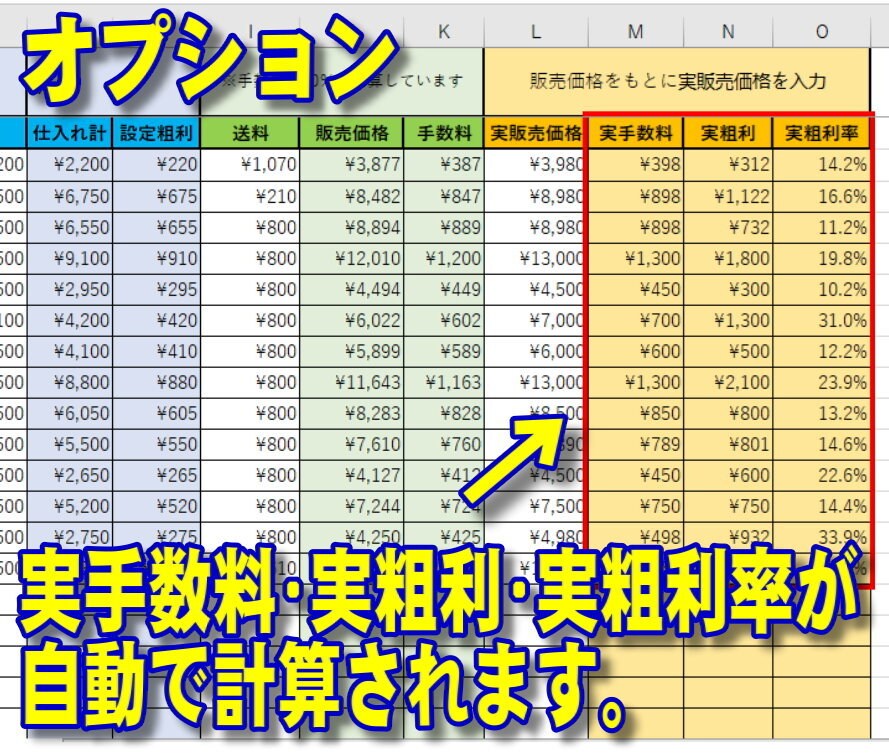Image resolution: width=889 pixels, height=754 pixels.
Task: Select the ¥3,877 販売価格 cell
Action: coord(352,165)
